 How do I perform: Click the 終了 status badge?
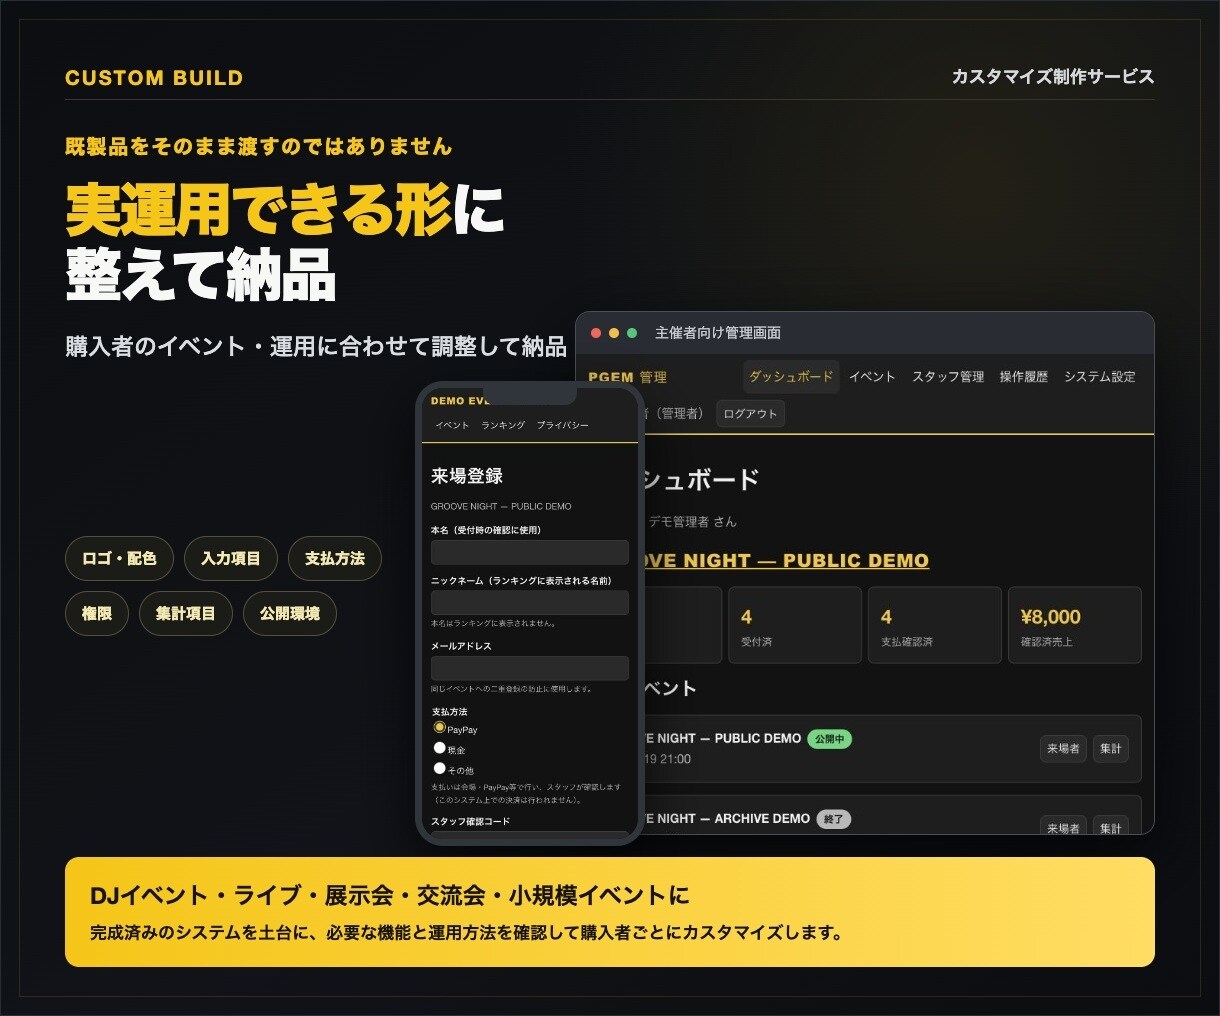point(834,819)
